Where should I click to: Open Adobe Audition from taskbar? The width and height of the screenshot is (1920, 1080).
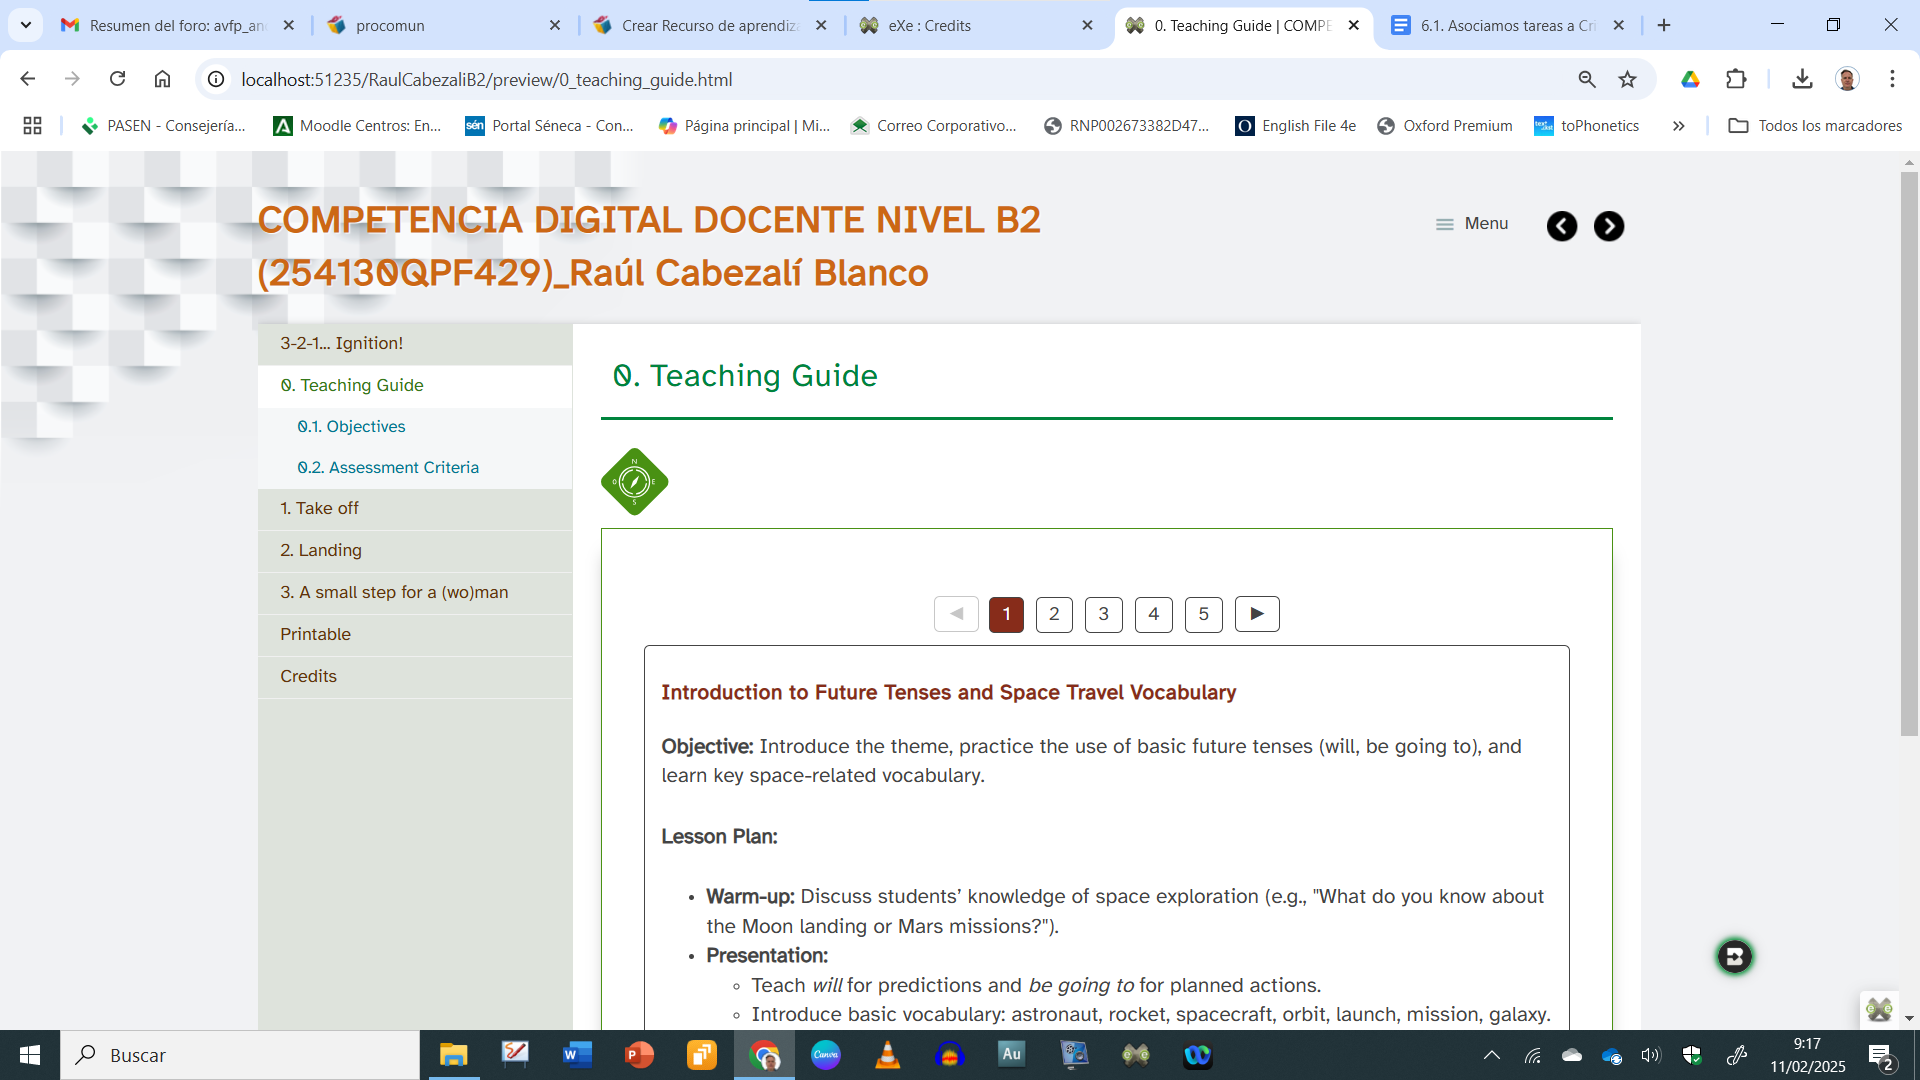tap(1011, 1055)
